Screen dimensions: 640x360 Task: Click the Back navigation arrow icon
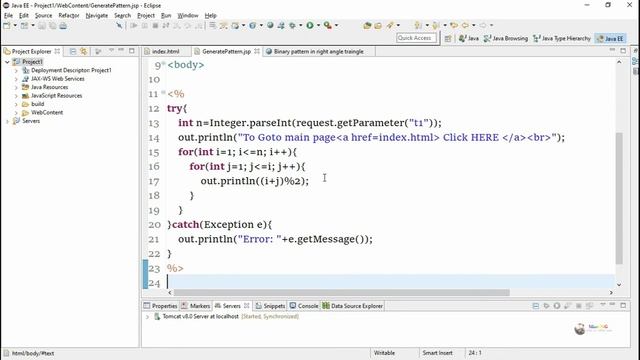pos(465,25)
